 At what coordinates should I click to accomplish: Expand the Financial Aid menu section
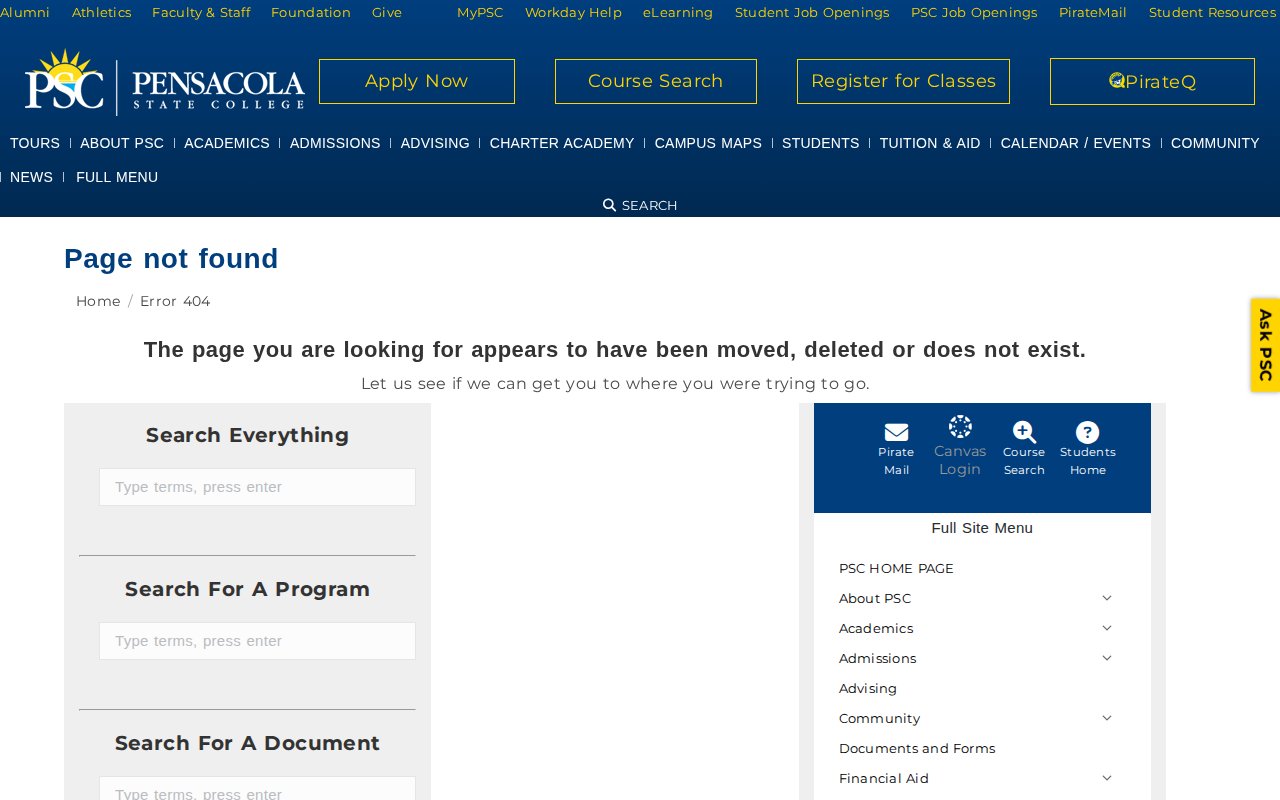(x=1106, y=777)
